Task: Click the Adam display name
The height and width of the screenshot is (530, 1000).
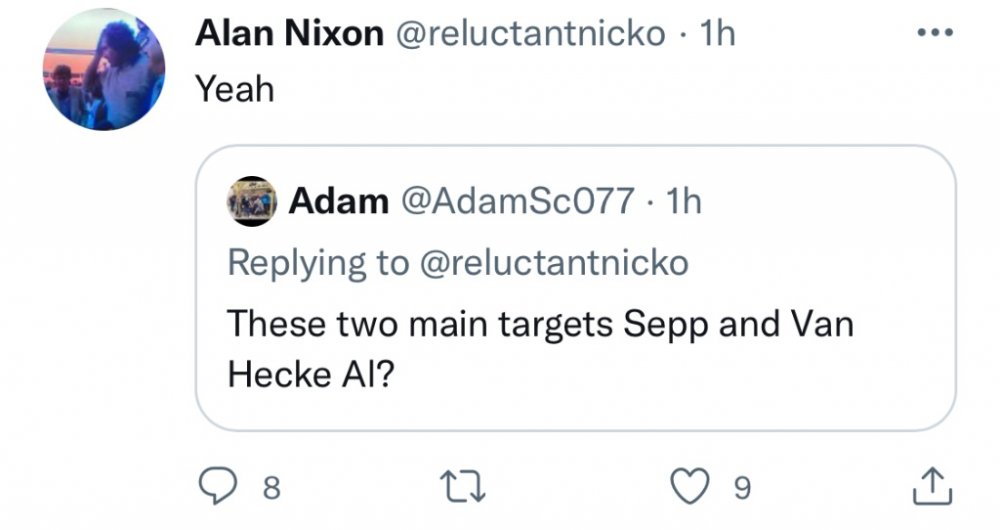Action: 338,202
